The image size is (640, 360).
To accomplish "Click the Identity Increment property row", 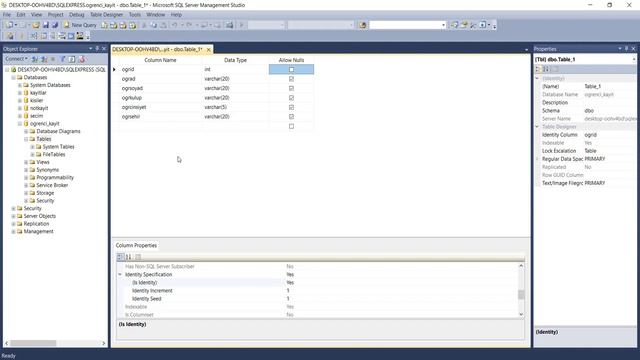I will 318,291.
